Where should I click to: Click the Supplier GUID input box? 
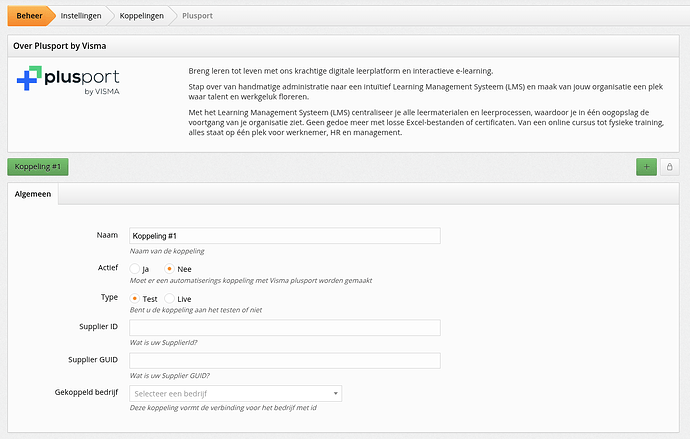click(x=285, y=360)
